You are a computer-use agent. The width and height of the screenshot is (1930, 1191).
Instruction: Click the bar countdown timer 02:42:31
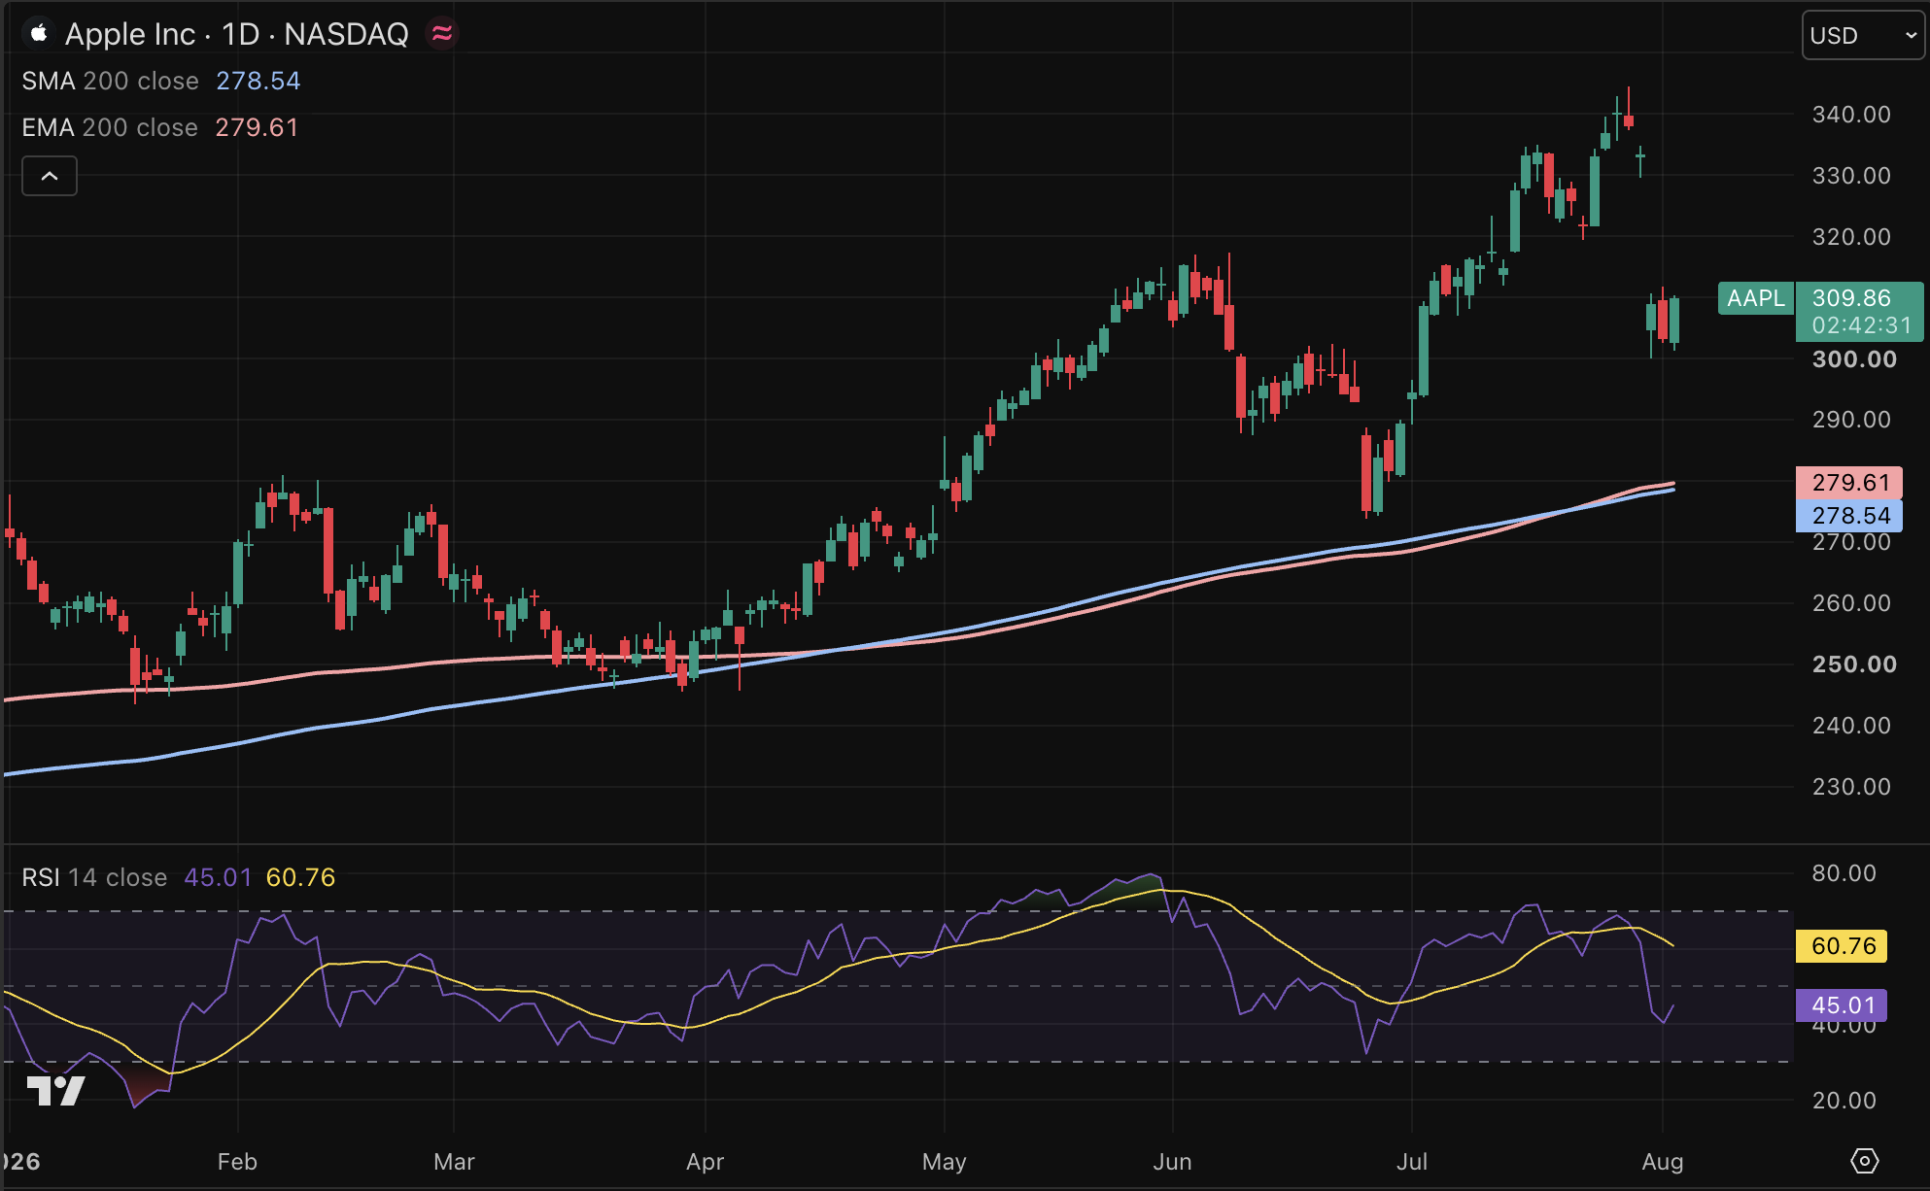[x=1861, y=325]
